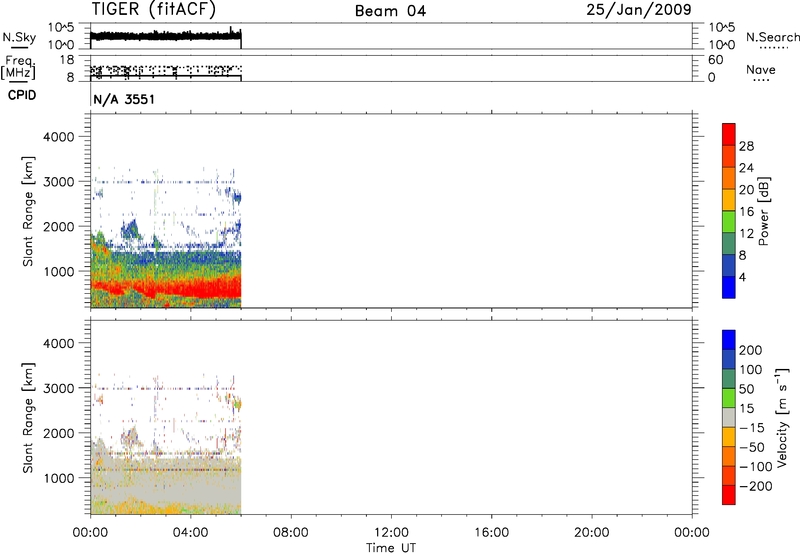
Task: Click the CPID label
Action: pyautogui.click(x=22, y=95)
